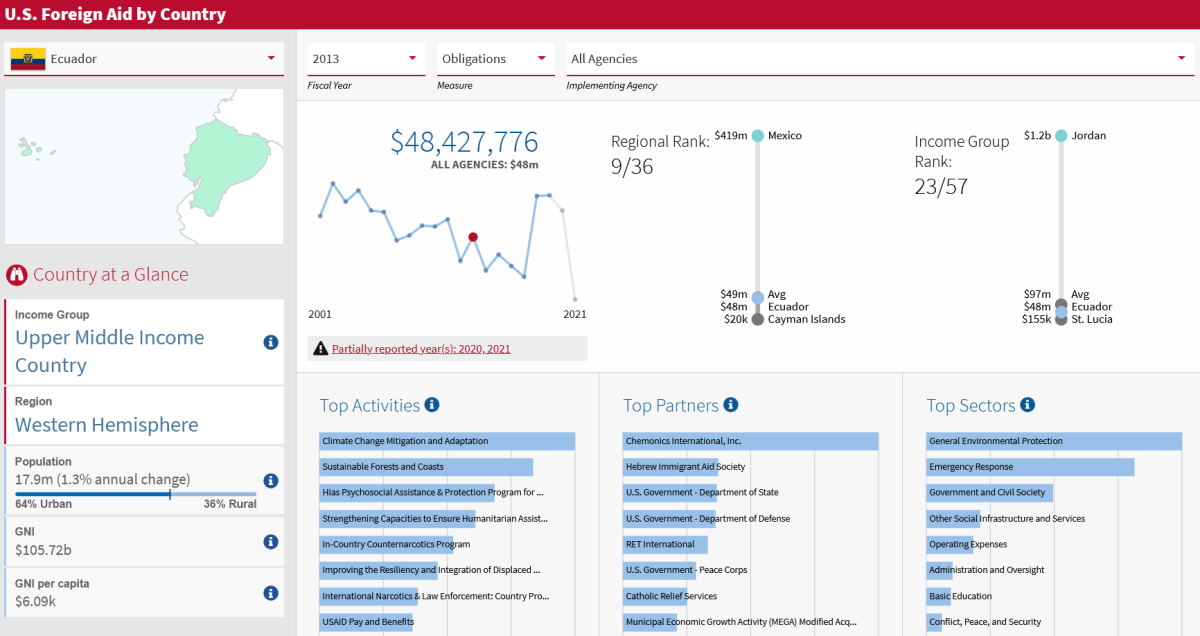
Task: Select the red 2013 point on chart
Action: [473, 238]
